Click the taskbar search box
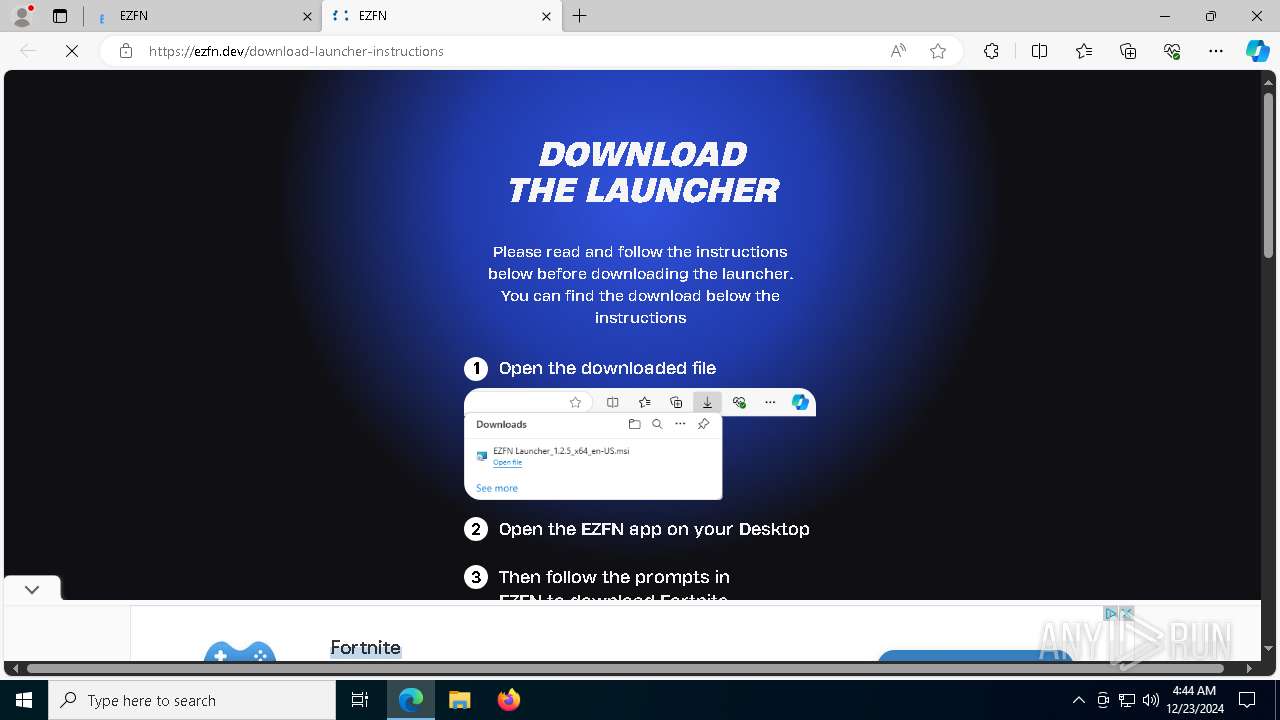 192,700
